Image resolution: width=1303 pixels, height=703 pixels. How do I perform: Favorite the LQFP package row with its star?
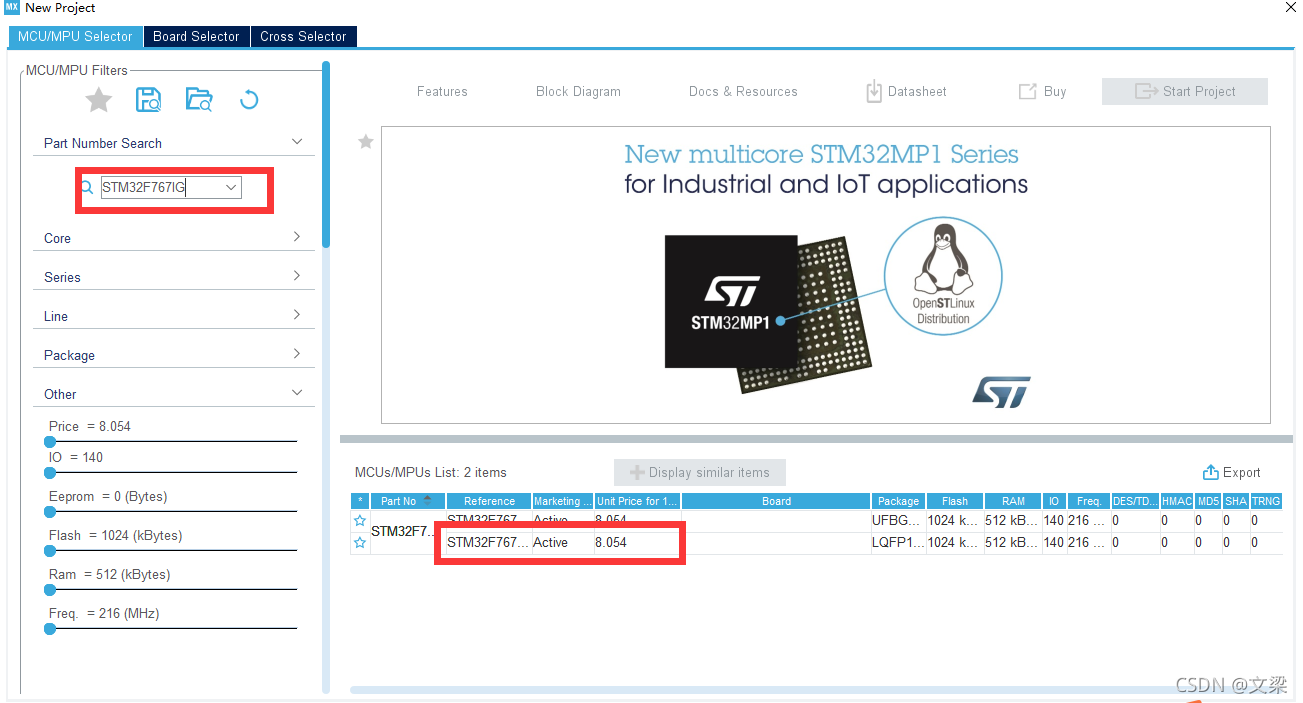click(x=360, y=542)
